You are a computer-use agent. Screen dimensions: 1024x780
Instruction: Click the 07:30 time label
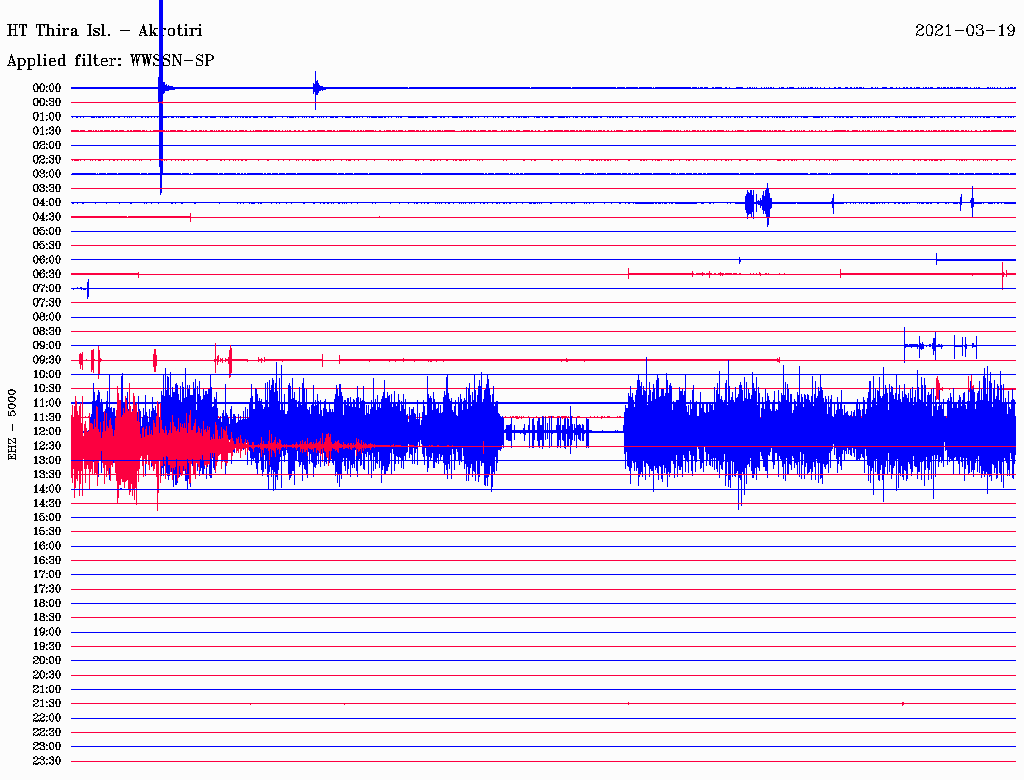click(x=47, y=302)
